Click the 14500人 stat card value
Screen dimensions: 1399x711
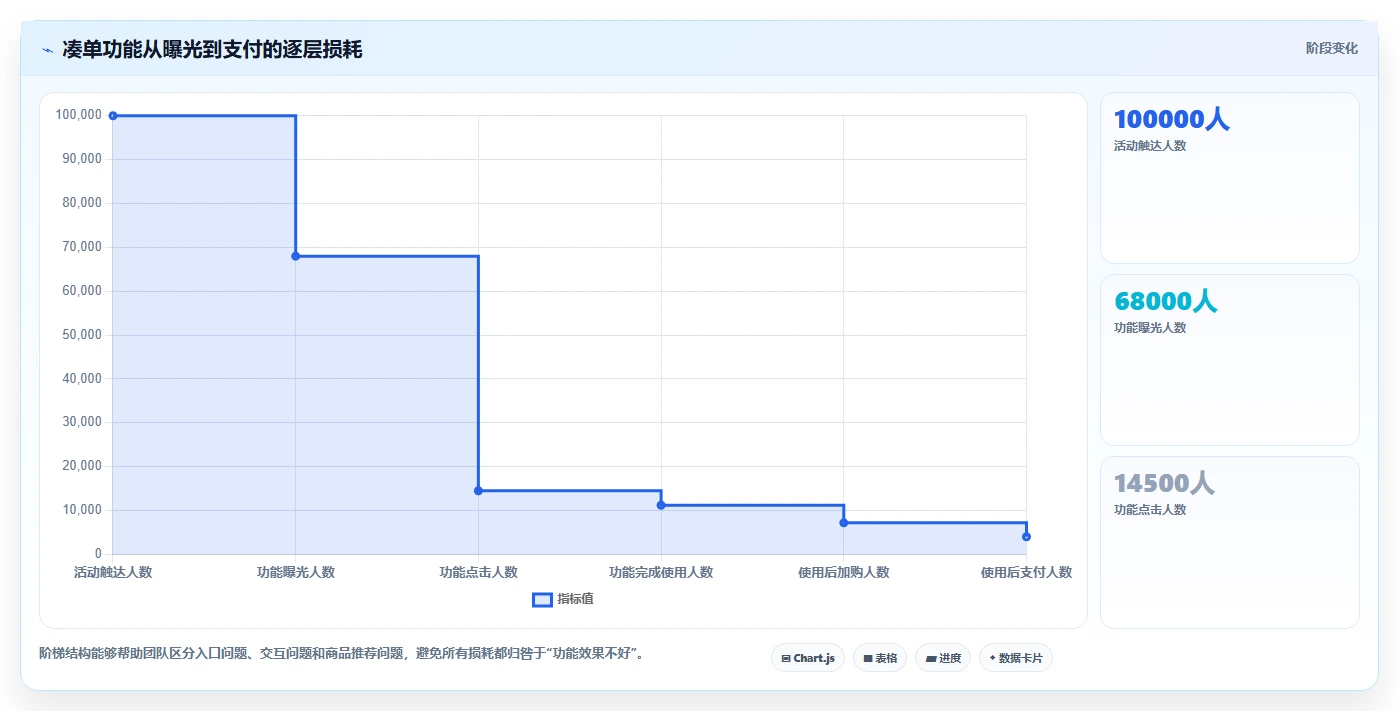click(x=1164, y=483)
